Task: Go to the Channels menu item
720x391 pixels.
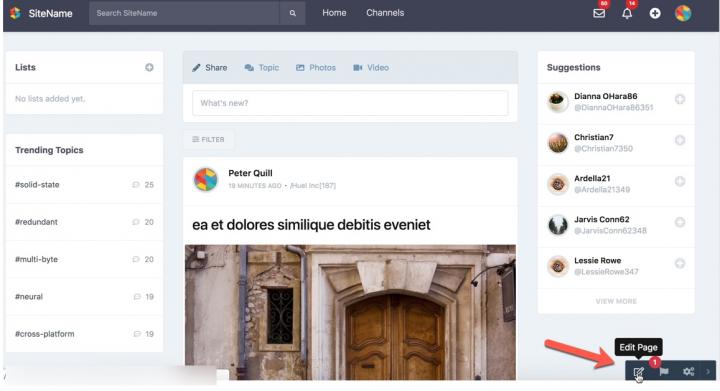Action: tap(385, 13)
